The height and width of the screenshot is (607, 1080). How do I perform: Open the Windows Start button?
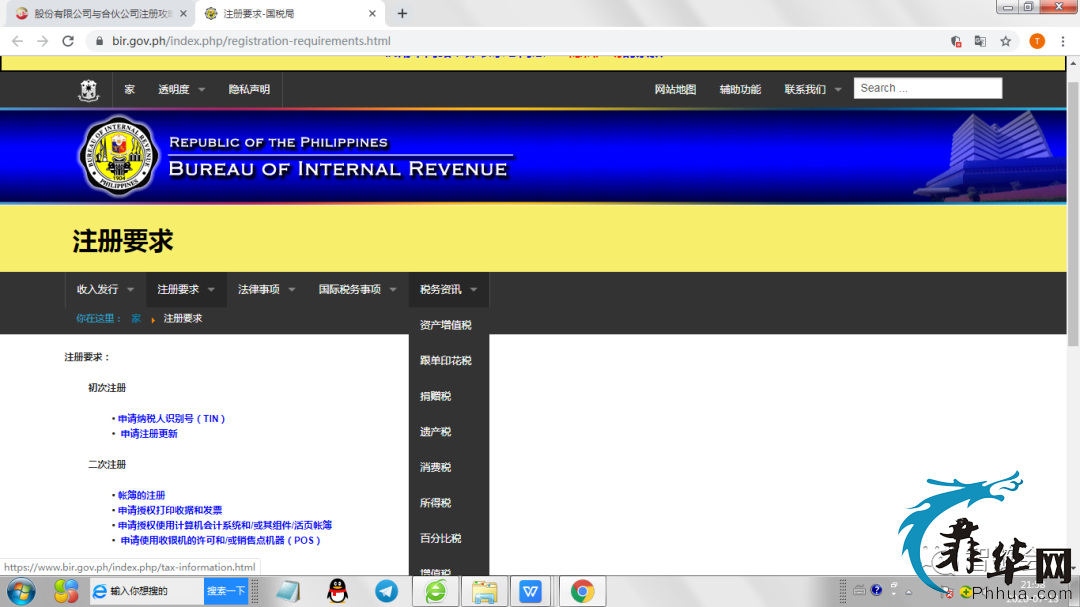click(21, 591)
